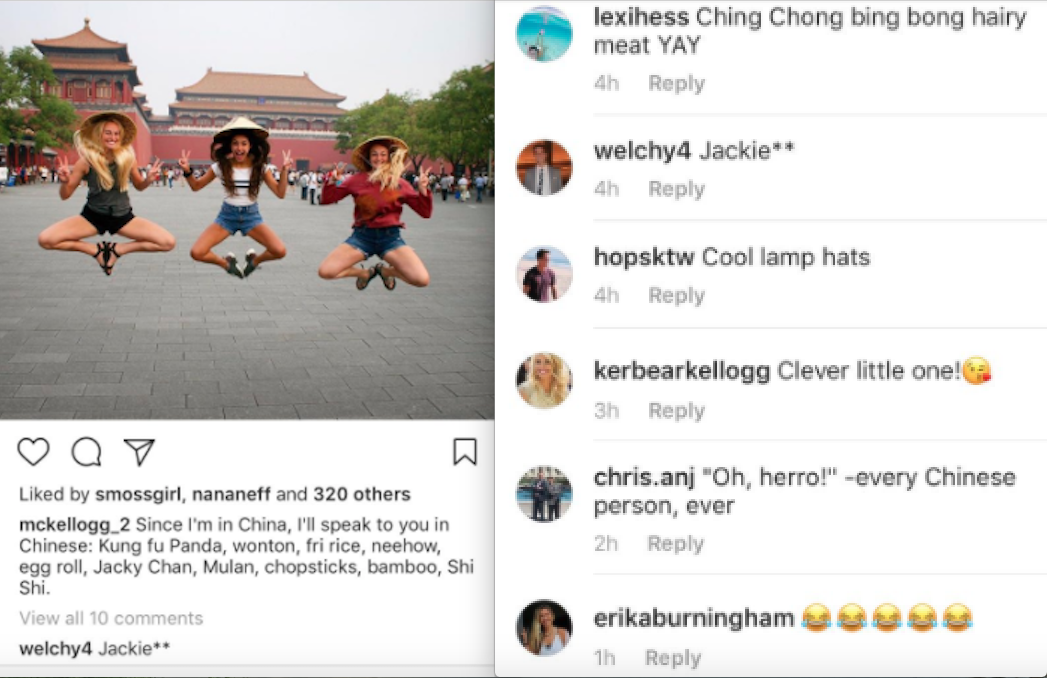Open chris.anj profile avatar
Screen dimensions: 1047x678
pyautogui.click(x=544, y=494)
